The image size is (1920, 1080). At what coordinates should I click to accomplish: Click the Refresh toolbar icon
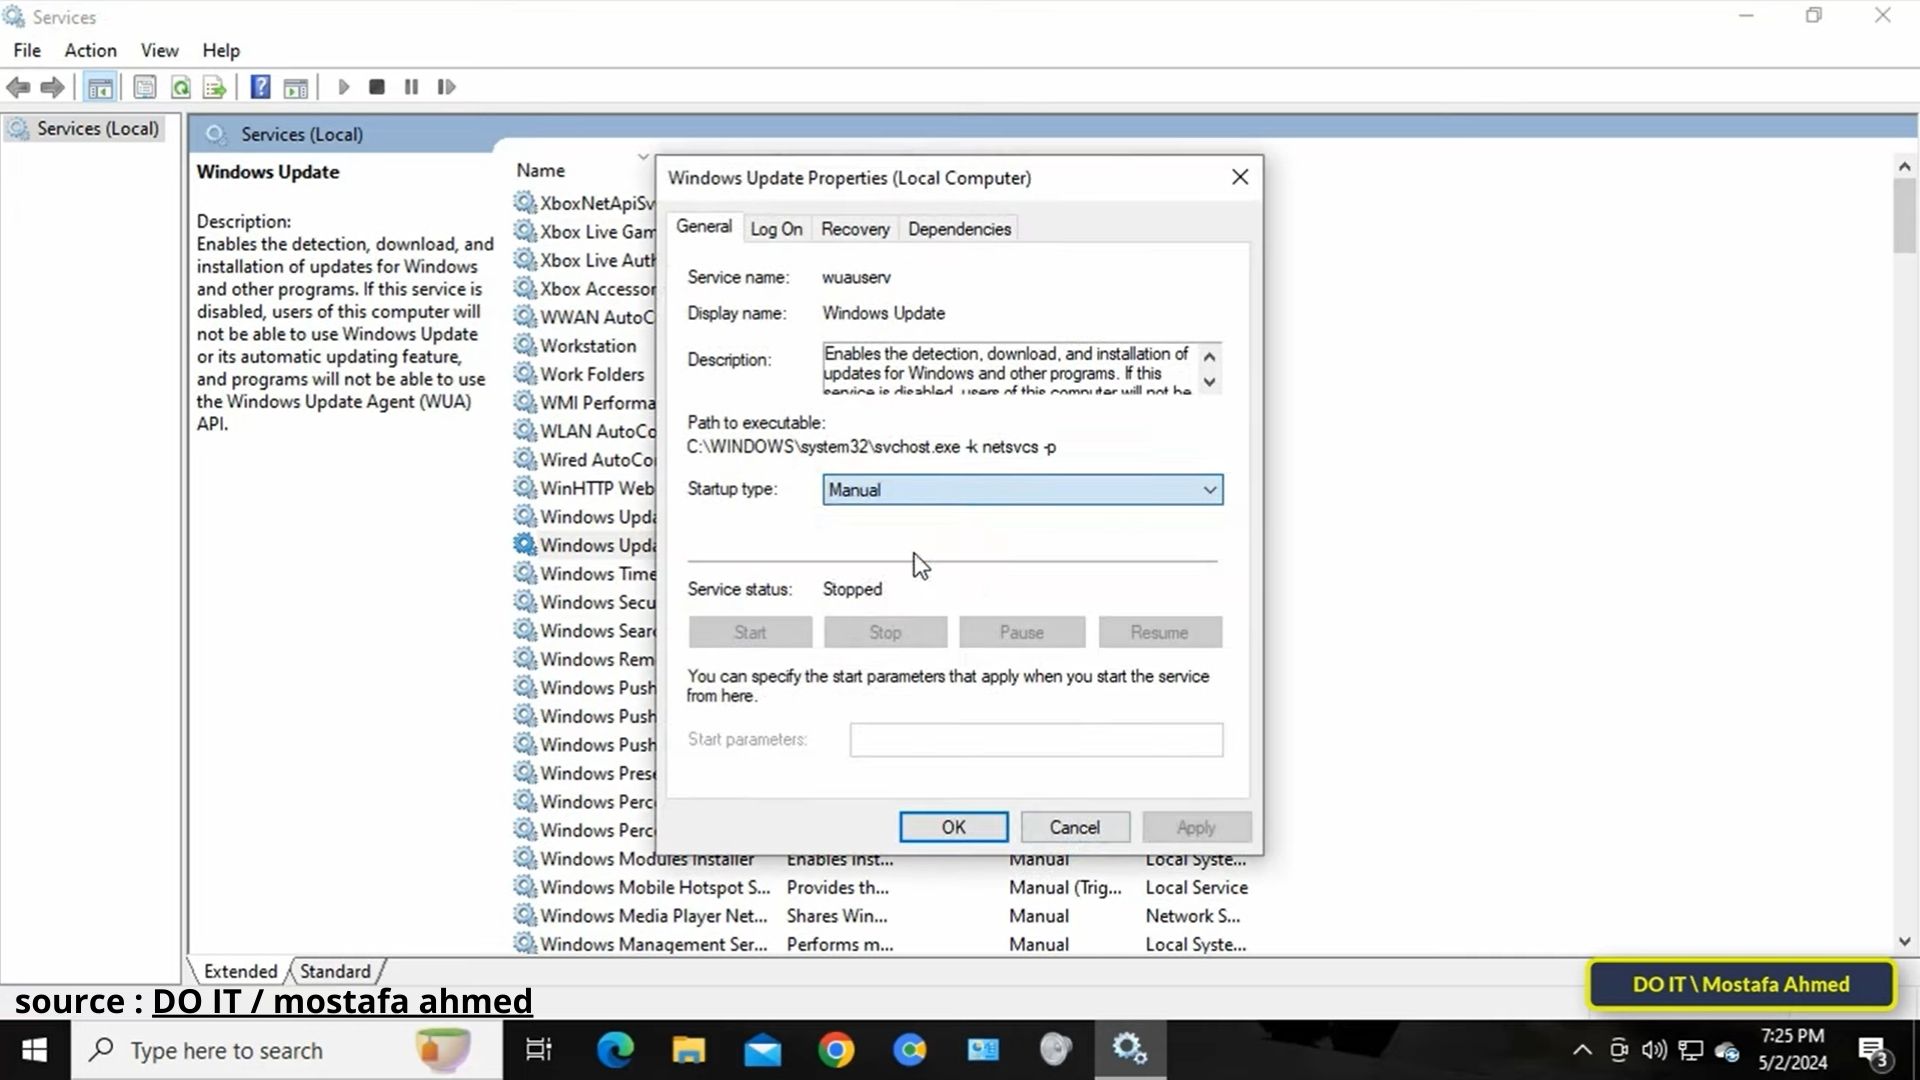[x=180, y=88]
